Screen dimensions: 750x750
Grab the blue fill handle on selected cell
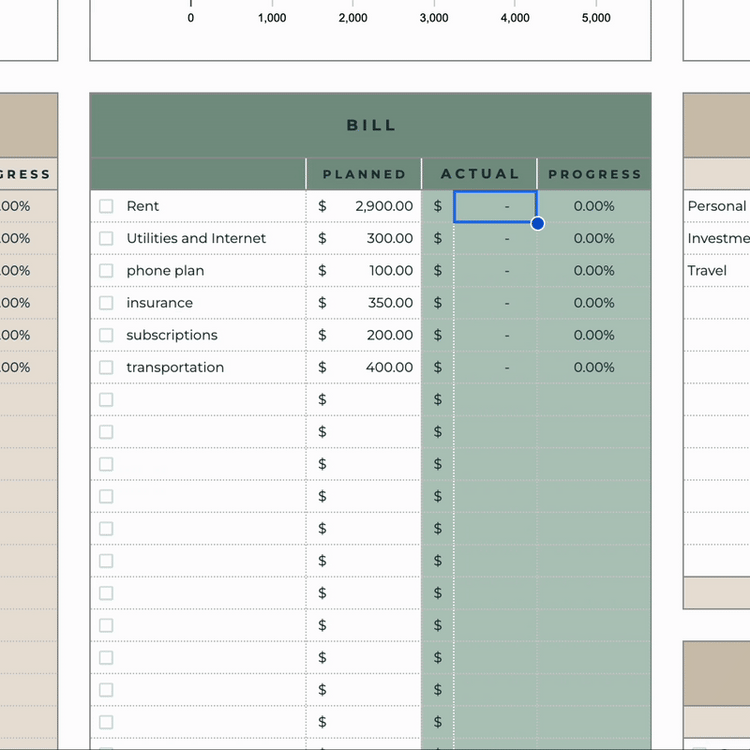point(537,223)
